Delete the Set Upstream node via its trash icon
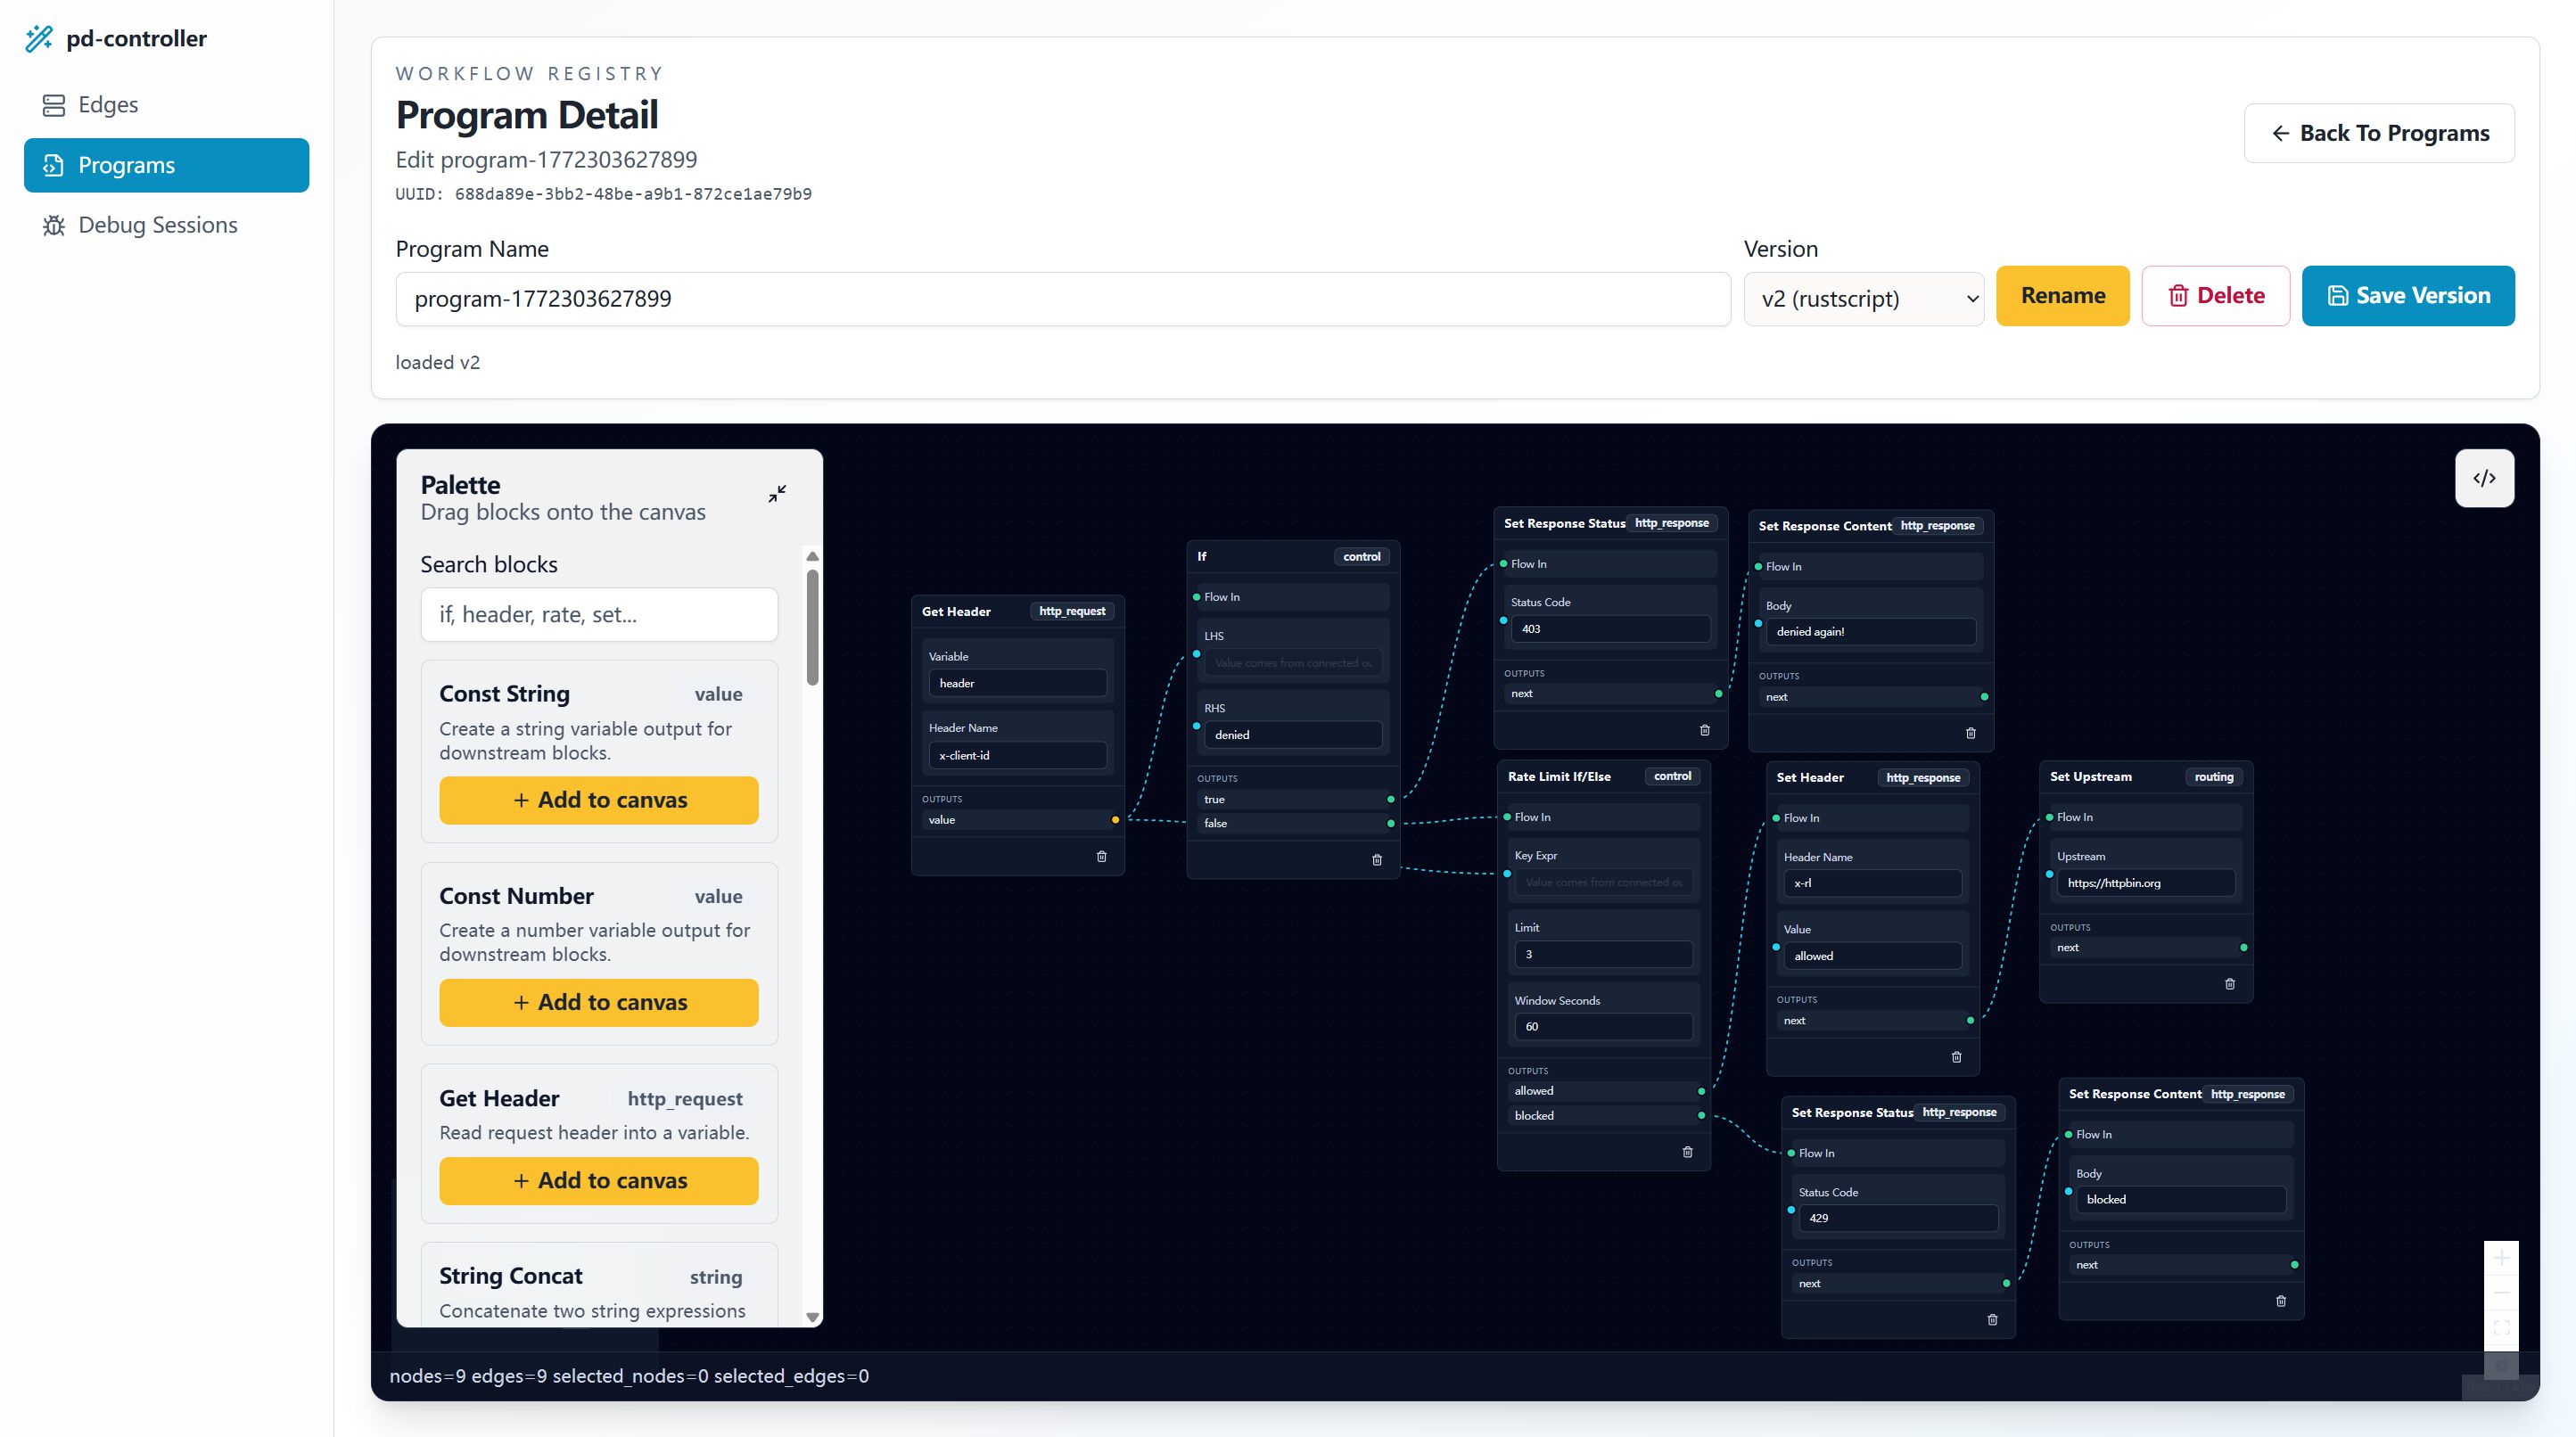Image resolution: width=2576 pixels, height=1437 pixels. (2230, 984)
